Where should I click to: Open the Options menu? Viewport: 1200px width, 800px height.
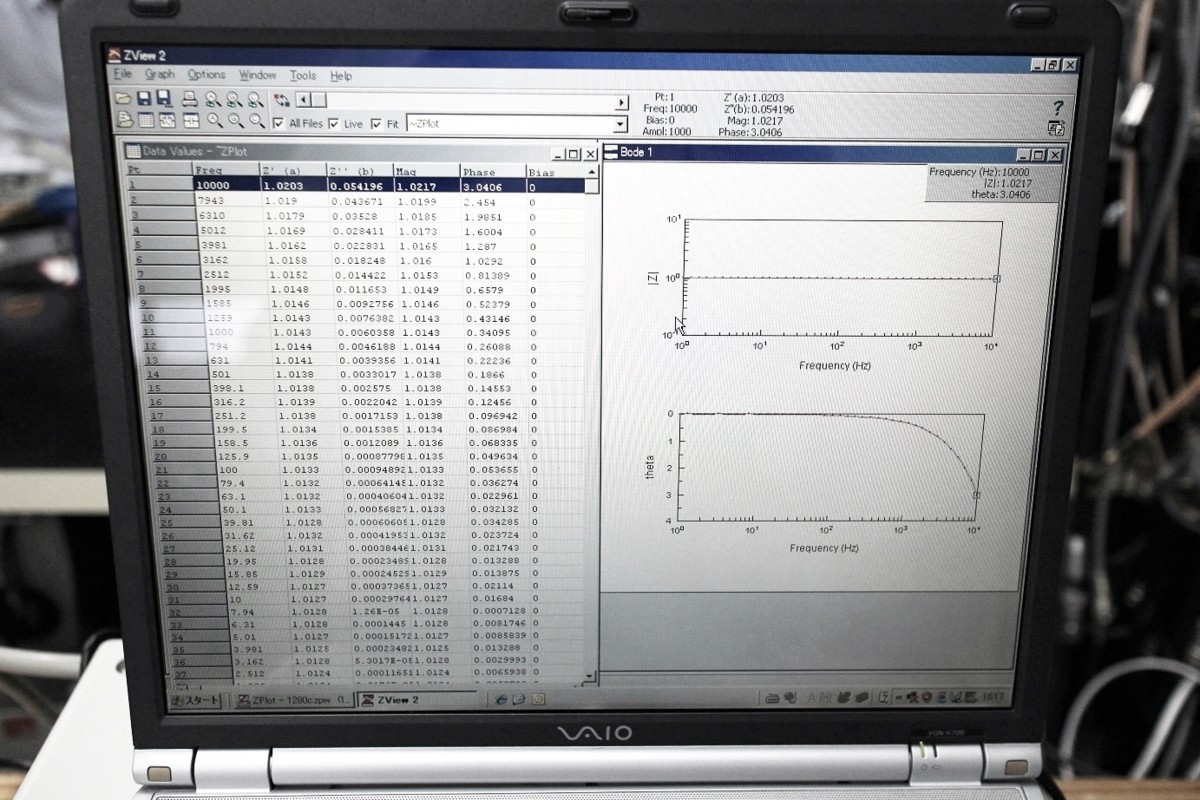coord(207,75)
